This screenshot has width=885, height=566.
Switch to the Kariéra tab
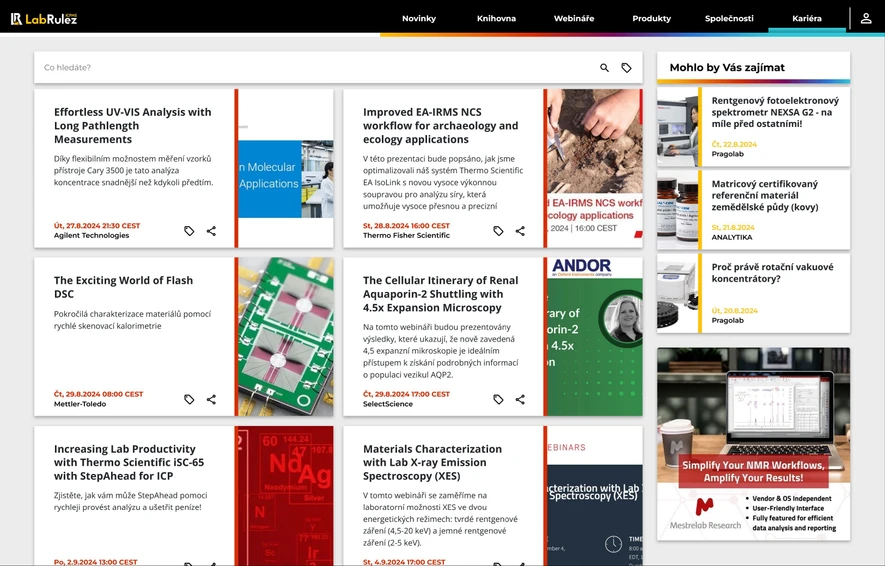807,19
